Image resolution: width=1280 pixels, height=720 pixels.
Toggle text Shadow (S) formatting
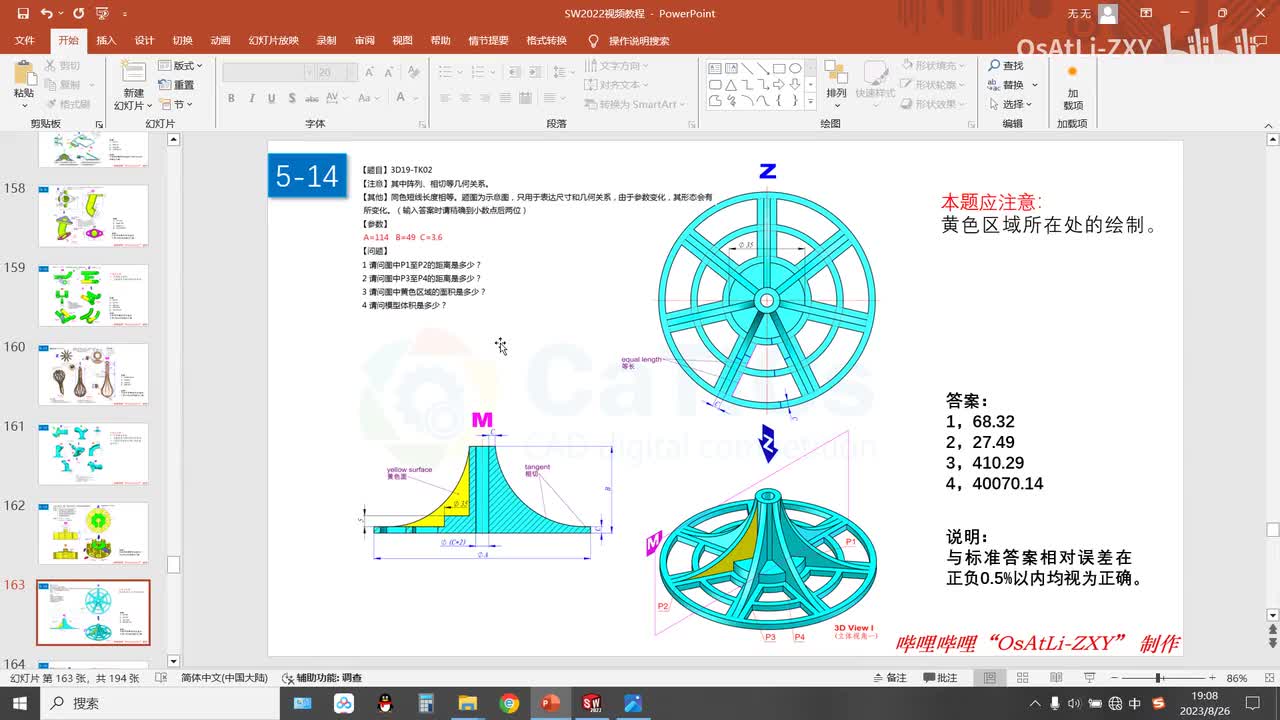coord(291,98)
